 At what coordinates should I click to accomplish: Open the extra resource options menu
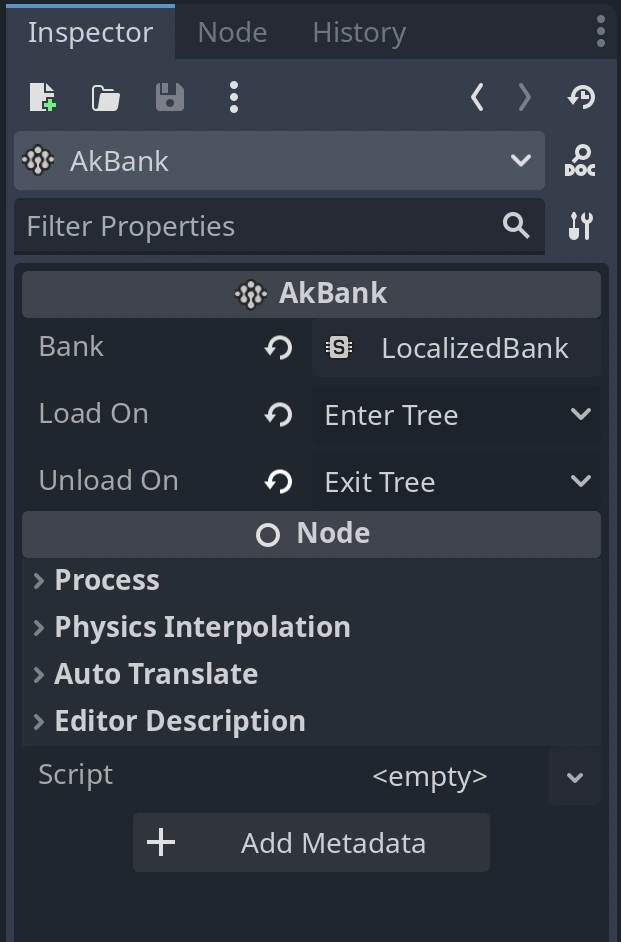233,97
